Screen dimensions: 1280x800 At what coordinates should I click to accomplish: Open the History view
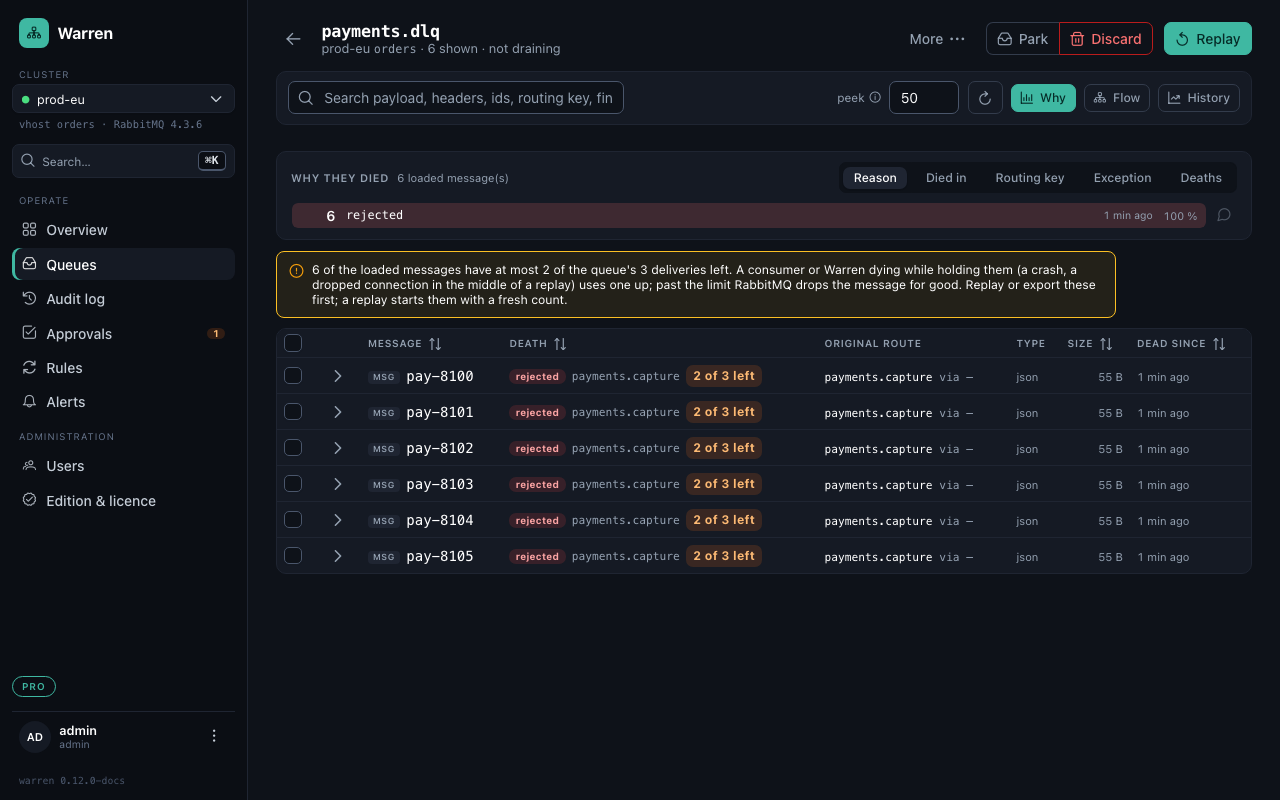click(1199, 98)
